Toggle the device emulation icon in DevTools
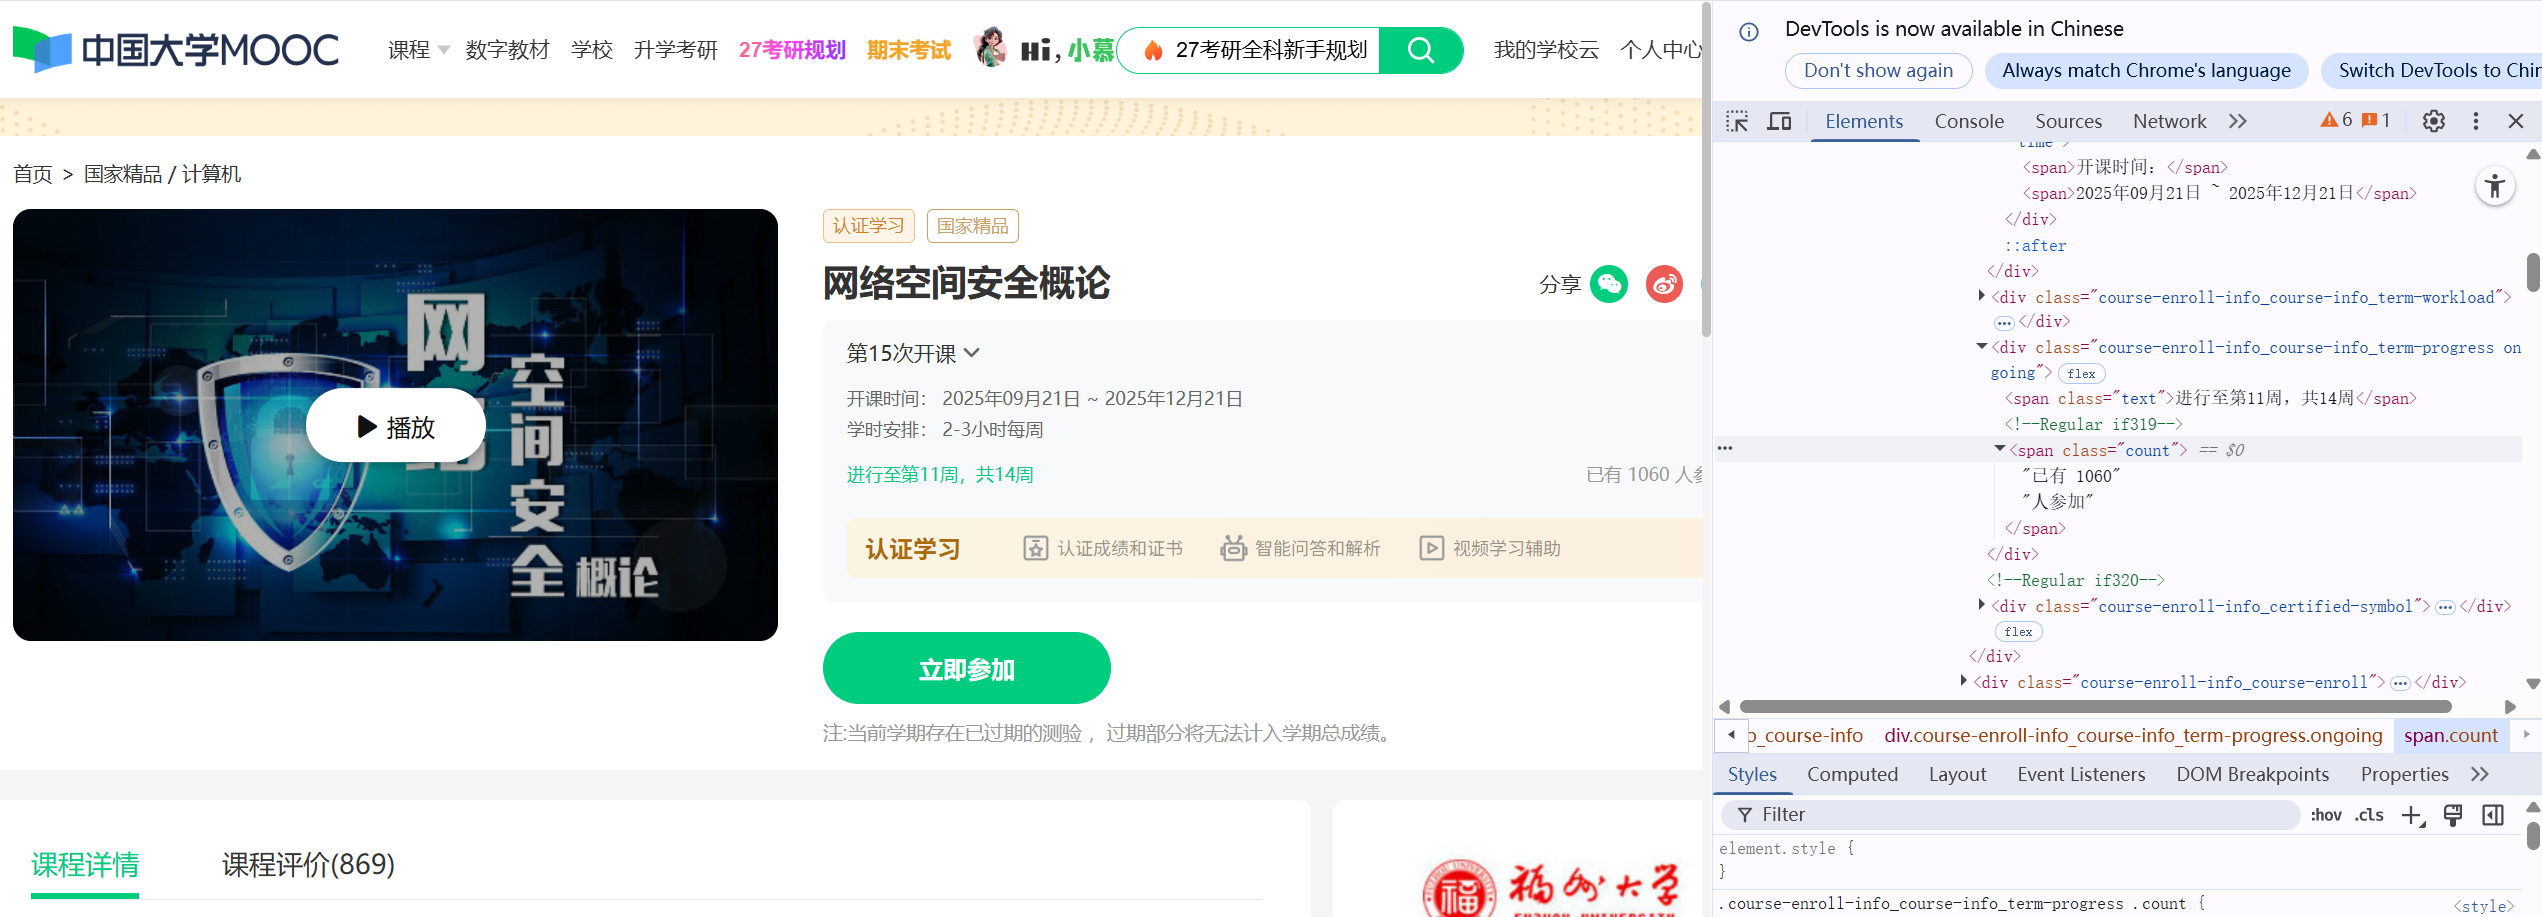The width and height of the screenshot is (2542, 917). (x=1780, y=121)
